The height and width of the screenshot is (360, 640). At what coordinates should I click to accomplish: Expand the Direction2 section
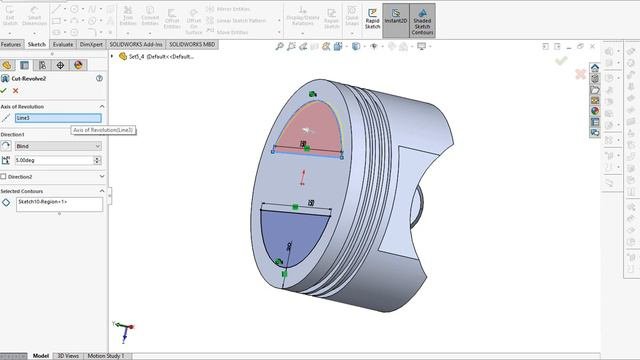click(x=102, y=176)
